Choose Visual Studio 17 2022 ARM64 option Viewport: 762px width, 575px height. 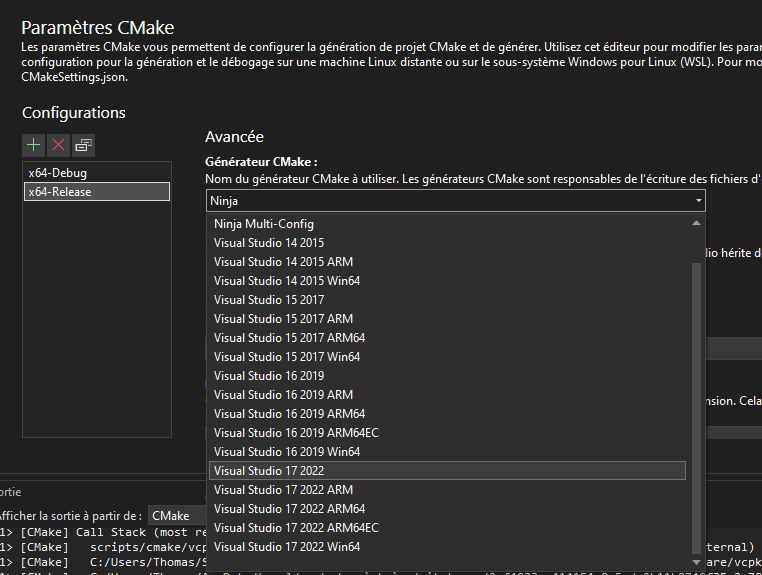click(x=289, y=509)
